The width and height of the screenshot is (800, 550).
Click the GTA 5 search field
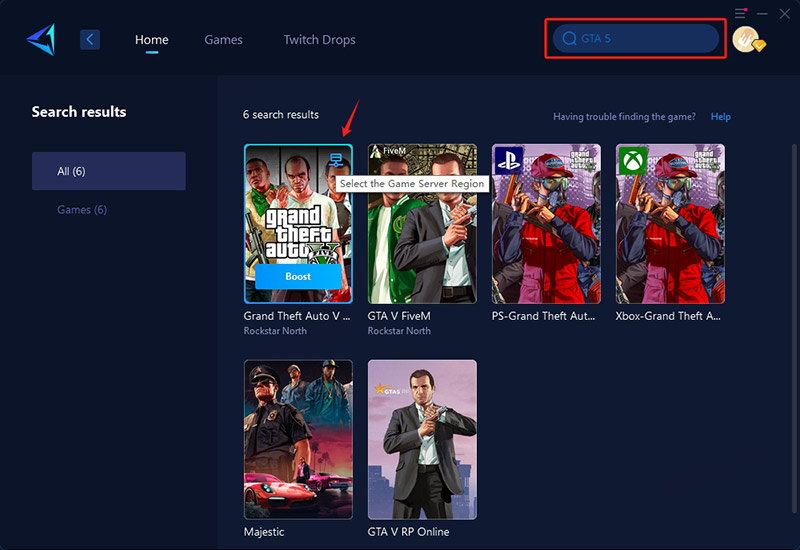point(636,38)
